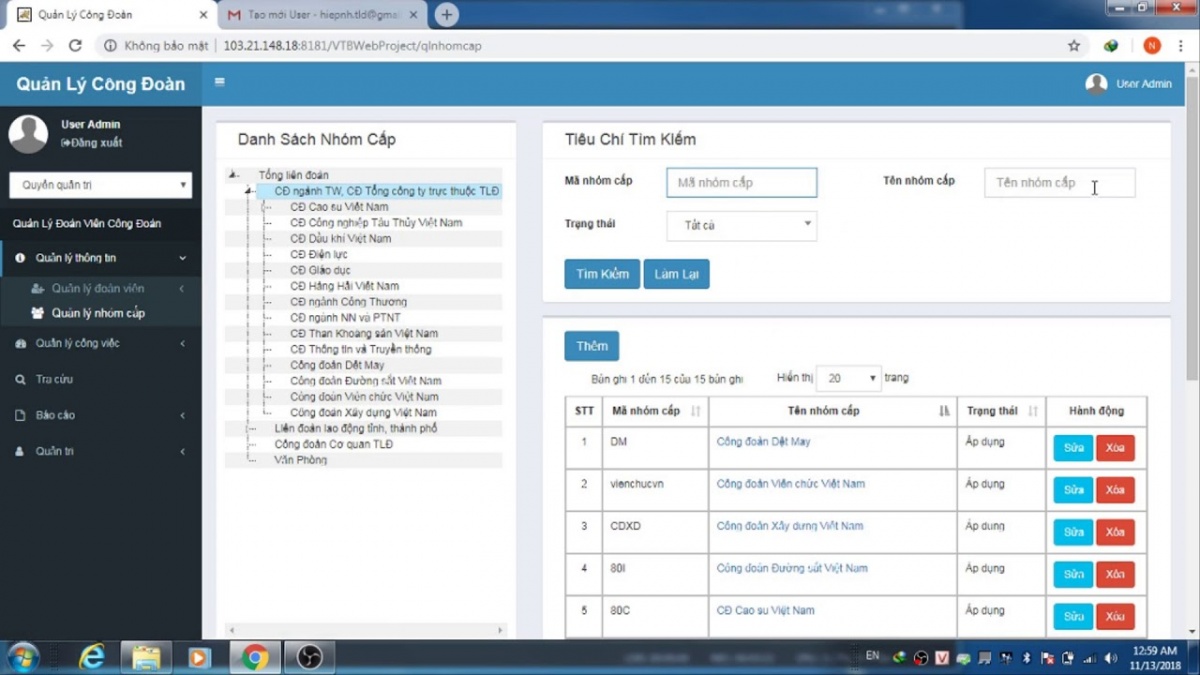Screen dimensions: 1200x675
Task: Expand the Quản lý công việc menu
Action: coord(100,343)
